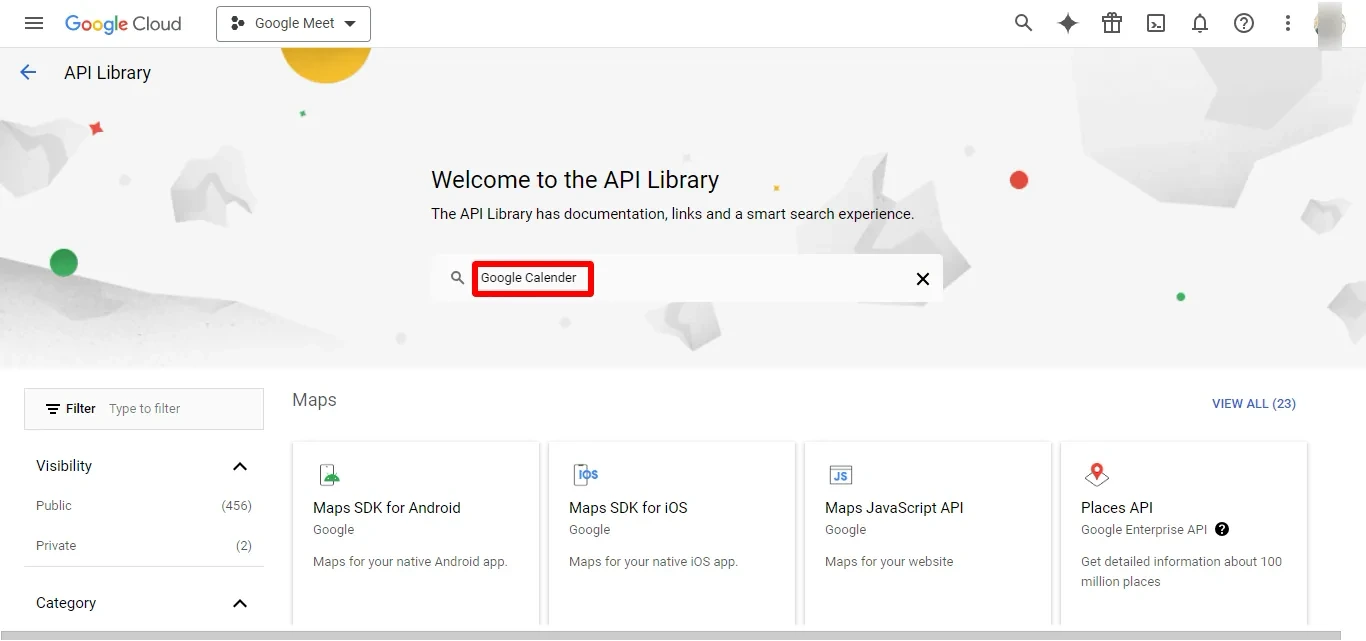
Task: Click the "Welcome to the API Library" heading
Action: (575, 180)
